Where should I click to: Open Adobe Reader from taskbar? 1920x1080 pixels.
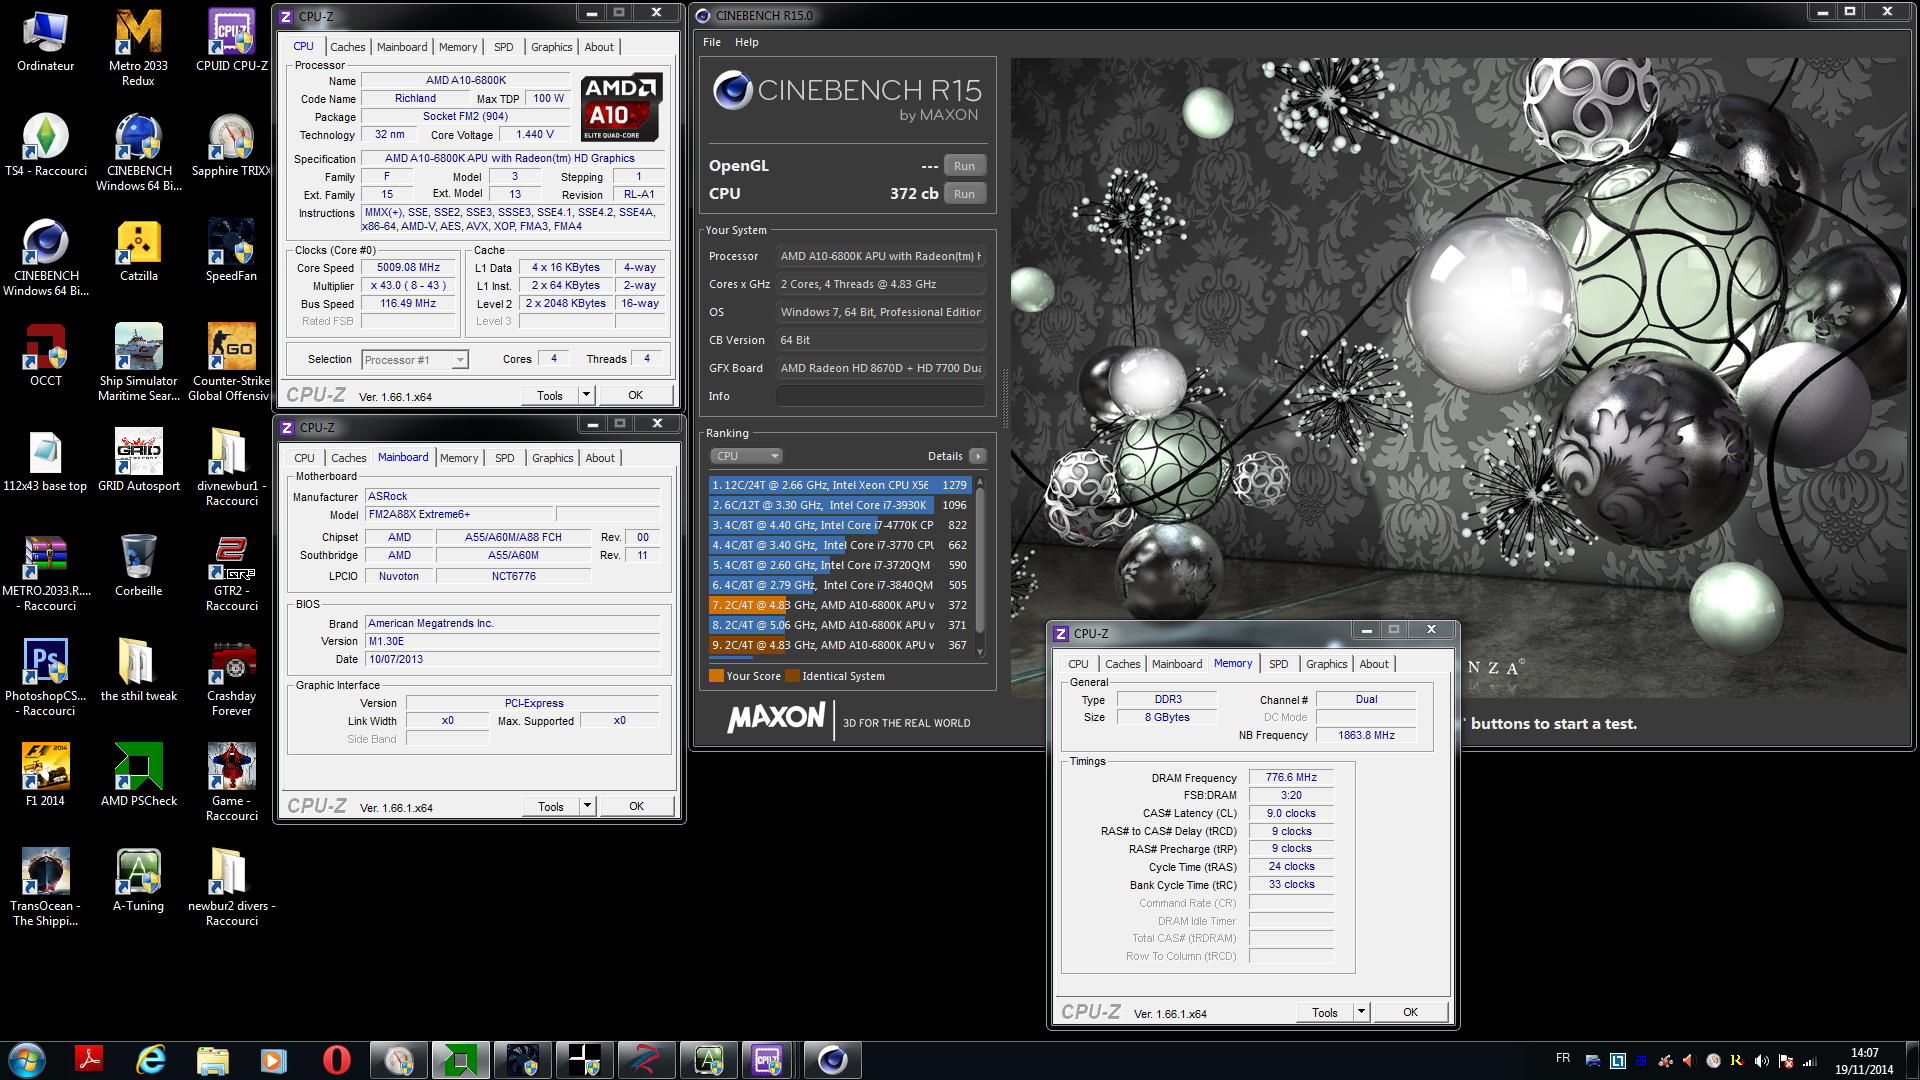click(x=90, y=1060)
